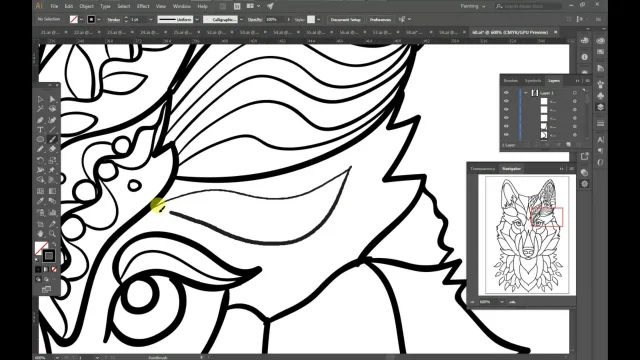Open navigator zoom level dropdown
This screenshot has width=640, height=360.
[x=502, y=302]
